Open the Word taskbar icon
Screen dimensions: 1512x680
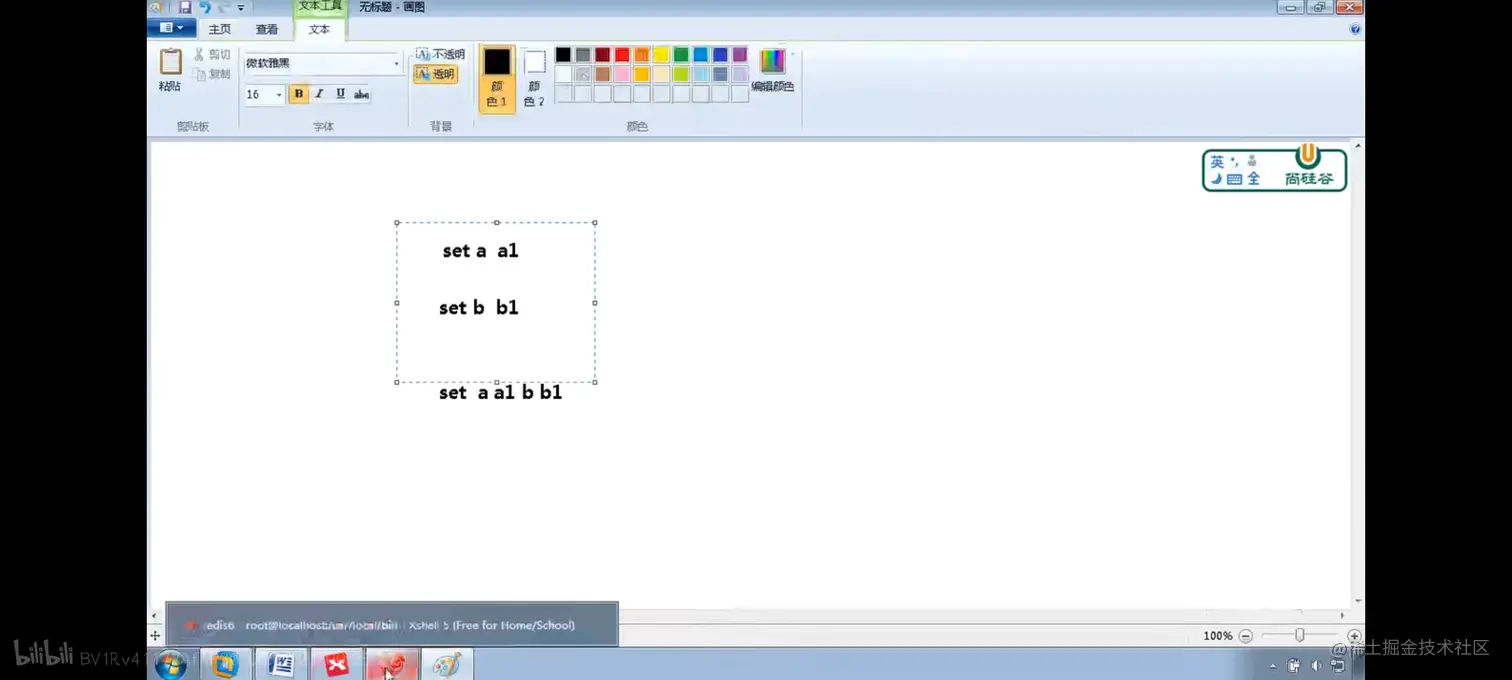[281, 664]
